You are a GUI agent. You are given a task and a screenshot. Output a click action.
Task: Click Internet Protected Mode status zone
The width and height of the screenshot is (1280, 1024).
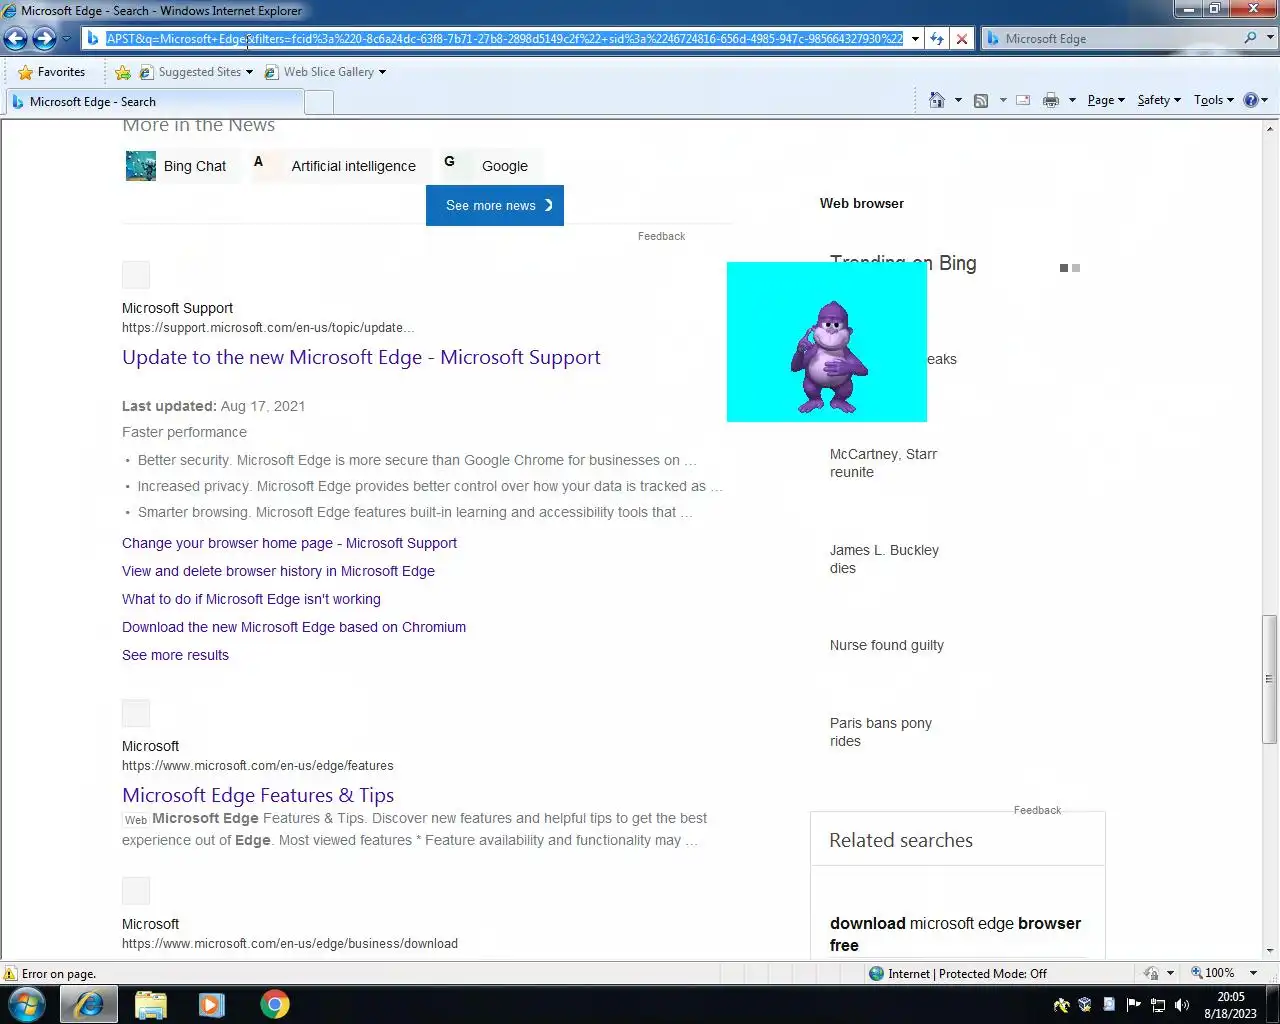click(x=958, y=973)
